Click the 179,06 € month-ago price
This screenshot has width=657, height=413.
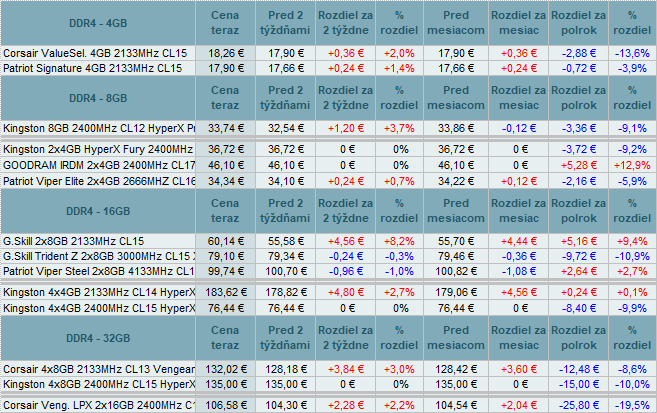456,292
